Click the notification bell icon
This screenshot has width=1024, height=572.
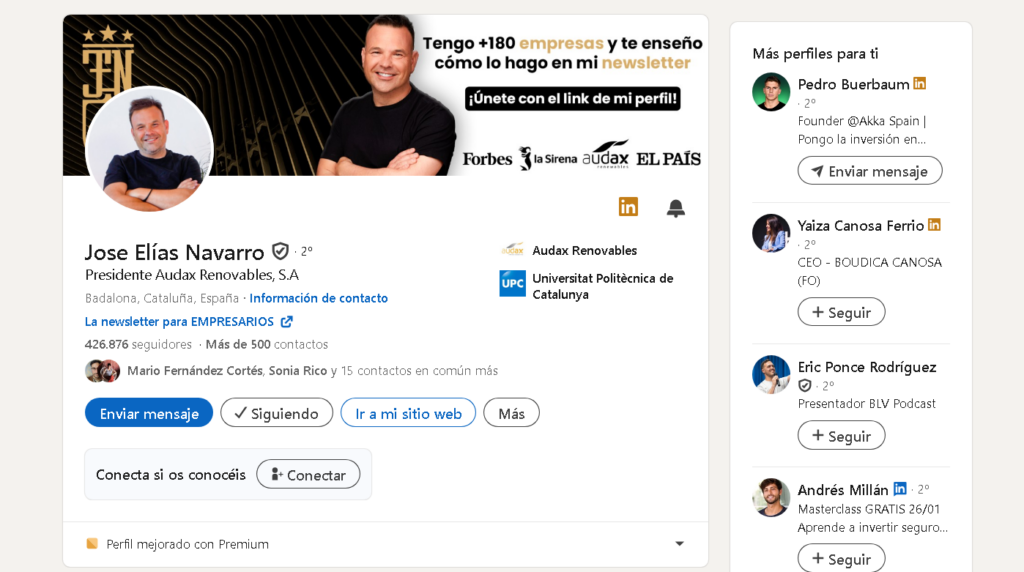coord(676,208)
